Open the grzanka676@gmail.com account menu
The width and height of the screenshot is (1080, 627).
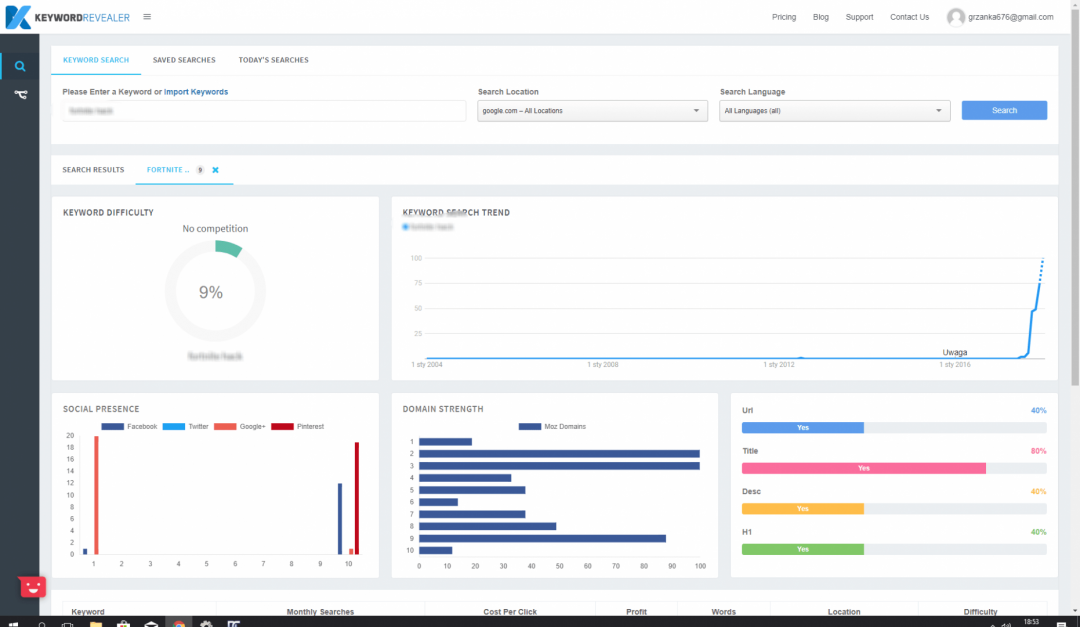(1010, 17)
